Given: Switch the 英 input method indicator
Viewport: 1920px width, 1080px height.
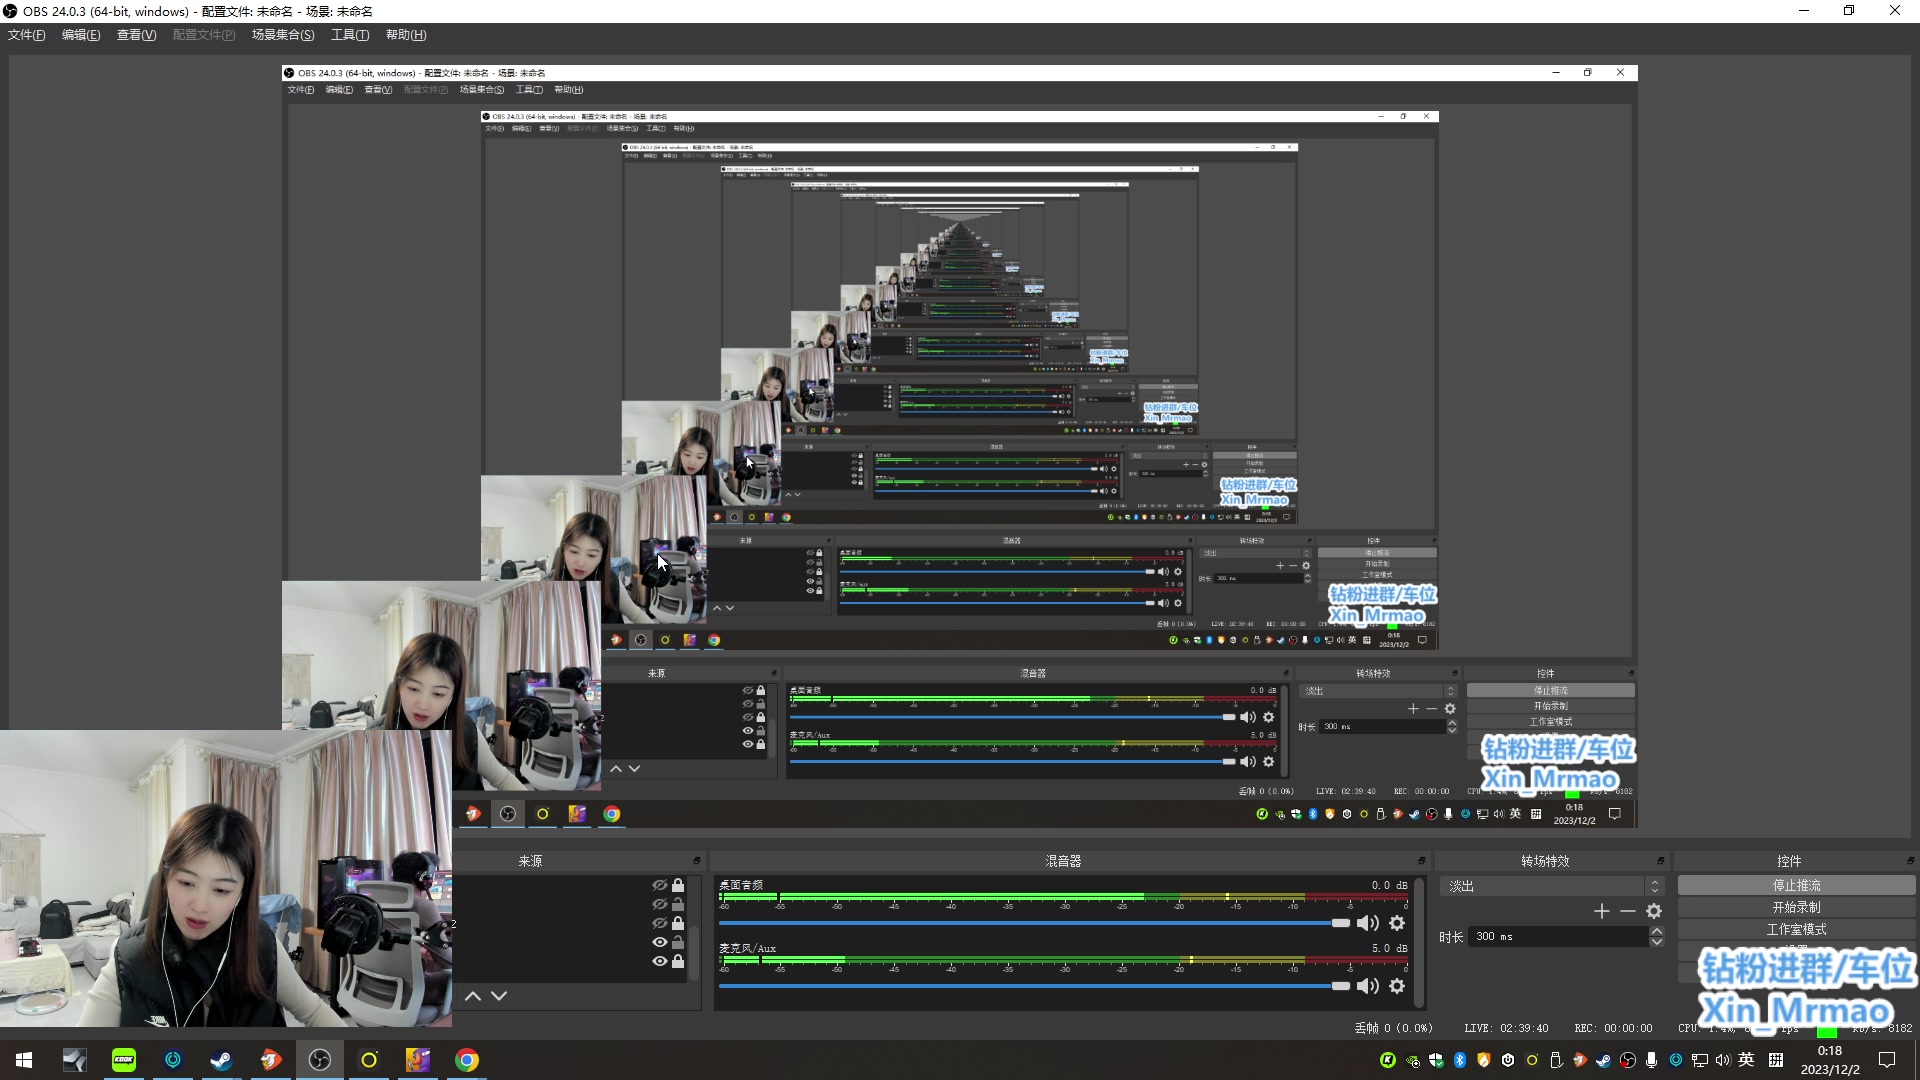Looking at the screenshot, I should pyautogui.click(x=1746, y=1060).
